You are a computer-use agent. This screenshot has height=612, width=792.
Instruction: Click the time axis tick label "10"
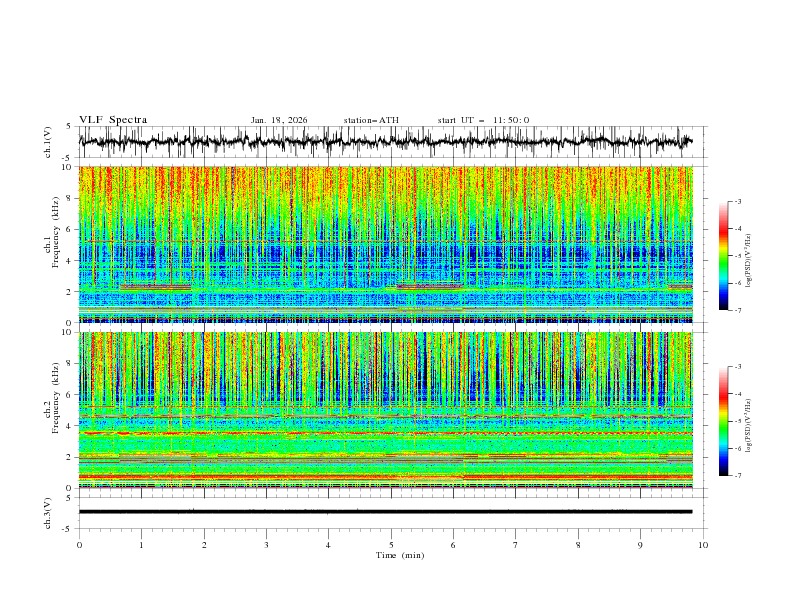(703, 545)
